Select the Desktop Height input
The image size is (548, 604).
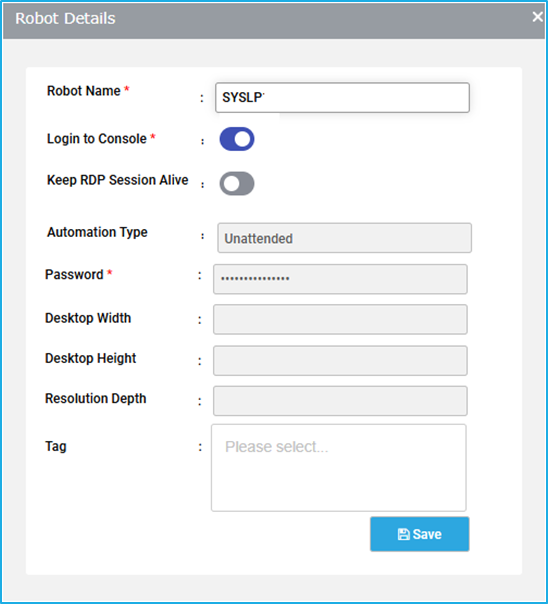[340, 361]
